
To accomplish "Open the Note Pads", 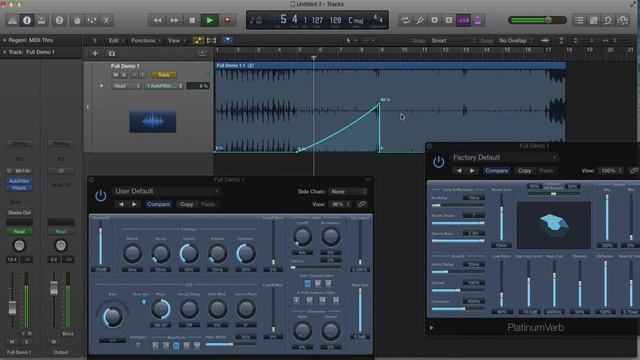I will pos(594,20).
